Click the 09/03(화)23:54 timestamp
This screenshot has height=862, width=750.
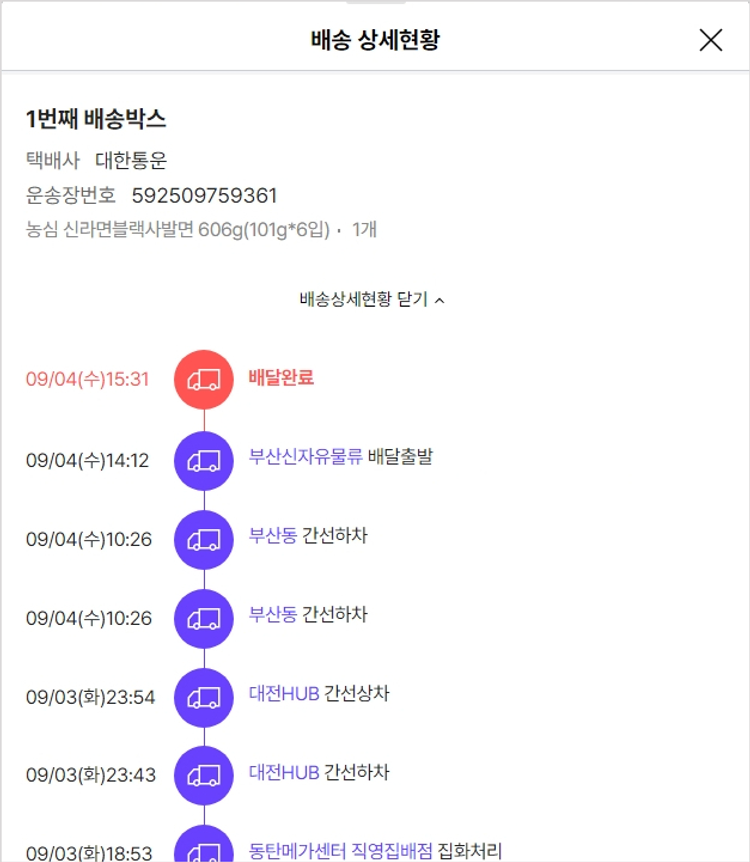[x=91, y=697]
